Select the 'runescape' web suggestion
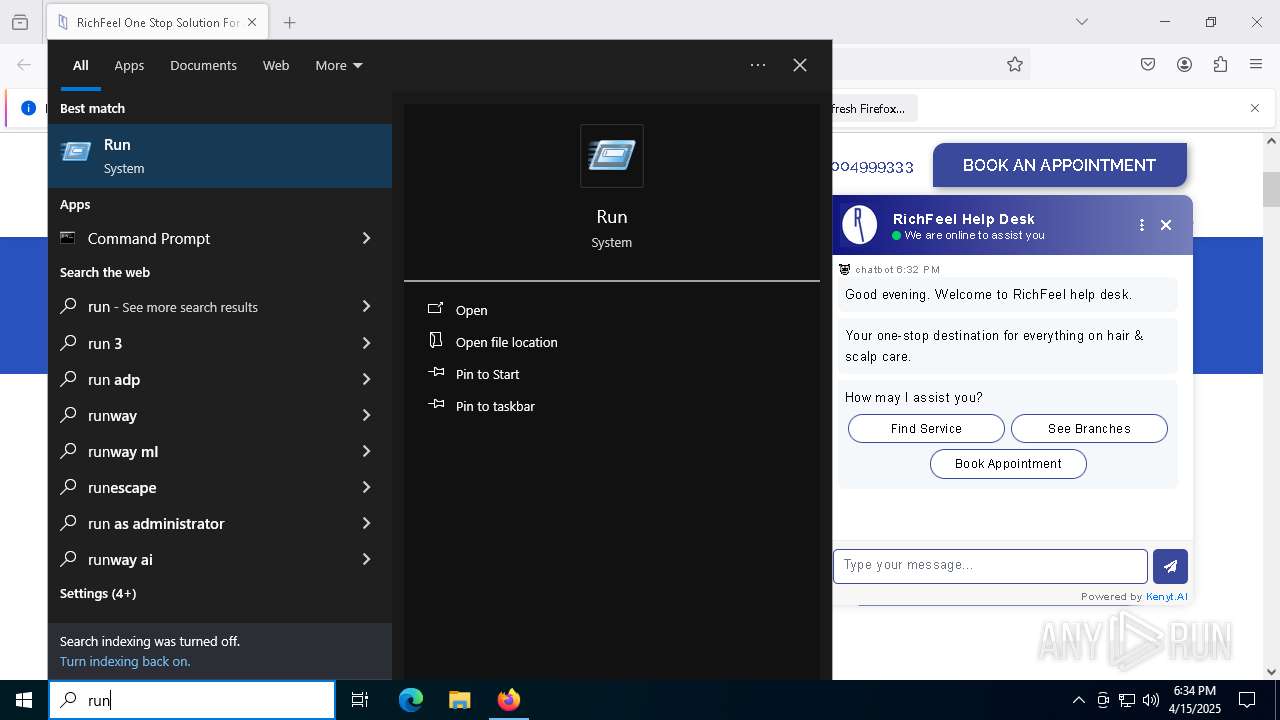This screenshot has width=1280, height=720. click(220, 487)
